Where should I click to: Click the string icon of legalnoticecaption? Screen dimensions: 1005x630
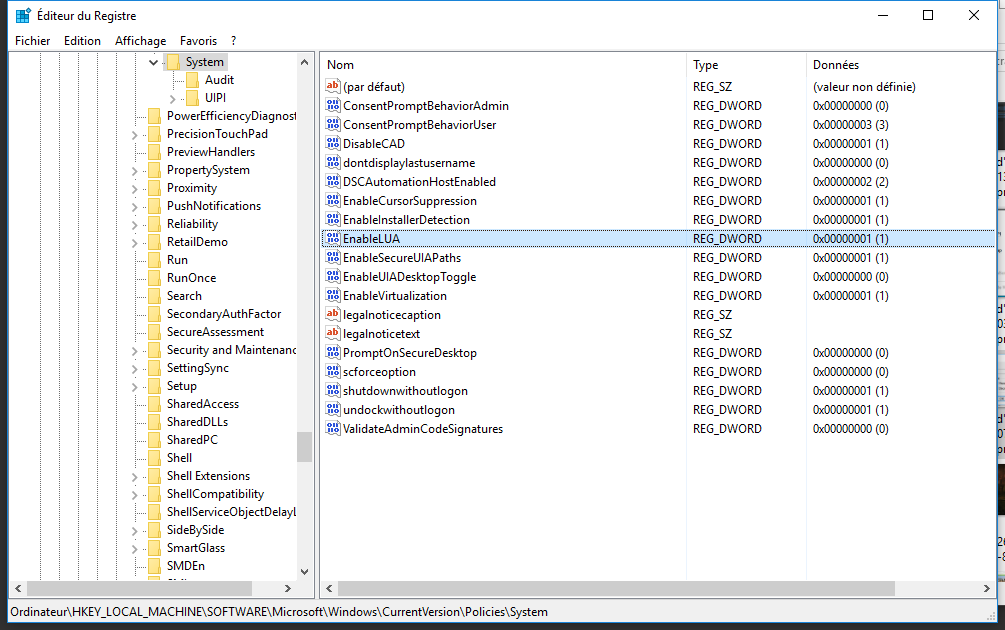click(333, 315)
